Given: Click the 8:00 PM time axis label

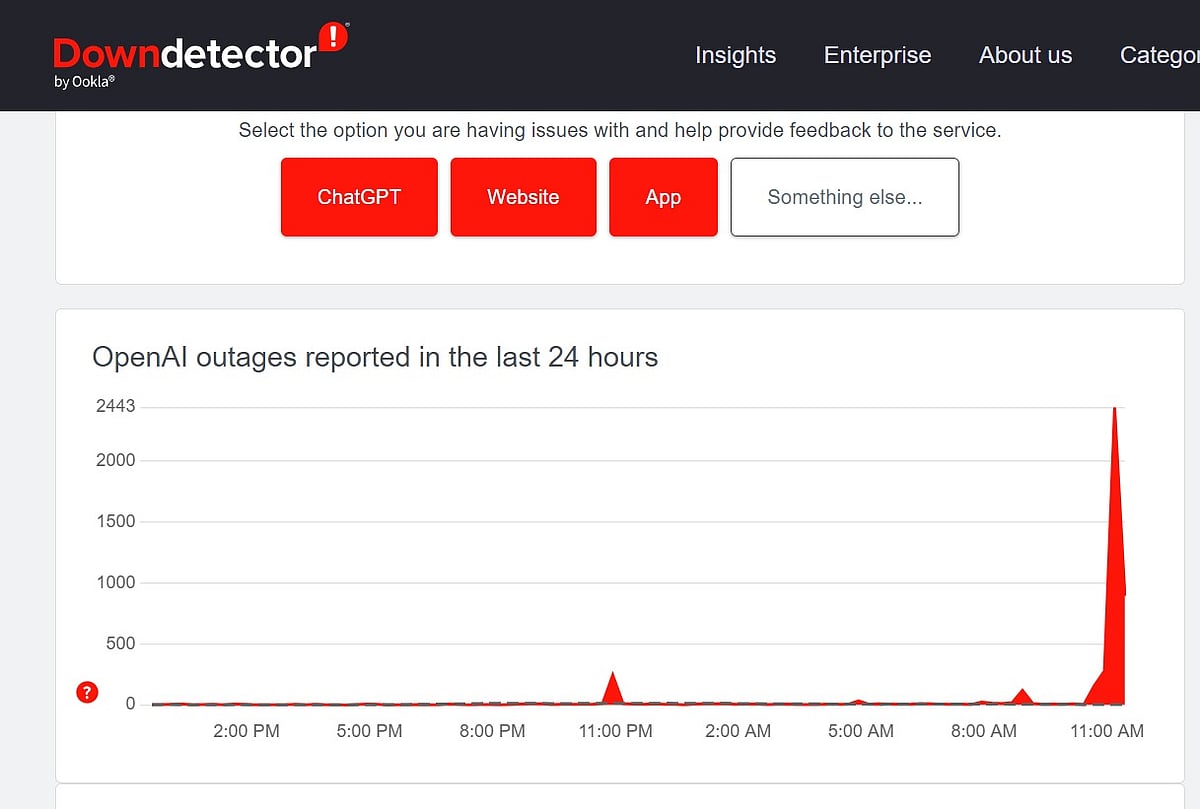Looking at the screenshot, I should click(x=492, y=731).
